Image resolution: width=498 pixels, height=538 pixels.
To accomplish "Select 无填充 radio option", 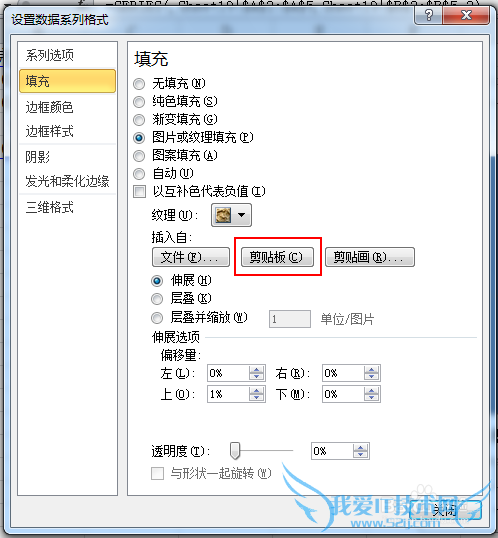I will click(139, 84).
